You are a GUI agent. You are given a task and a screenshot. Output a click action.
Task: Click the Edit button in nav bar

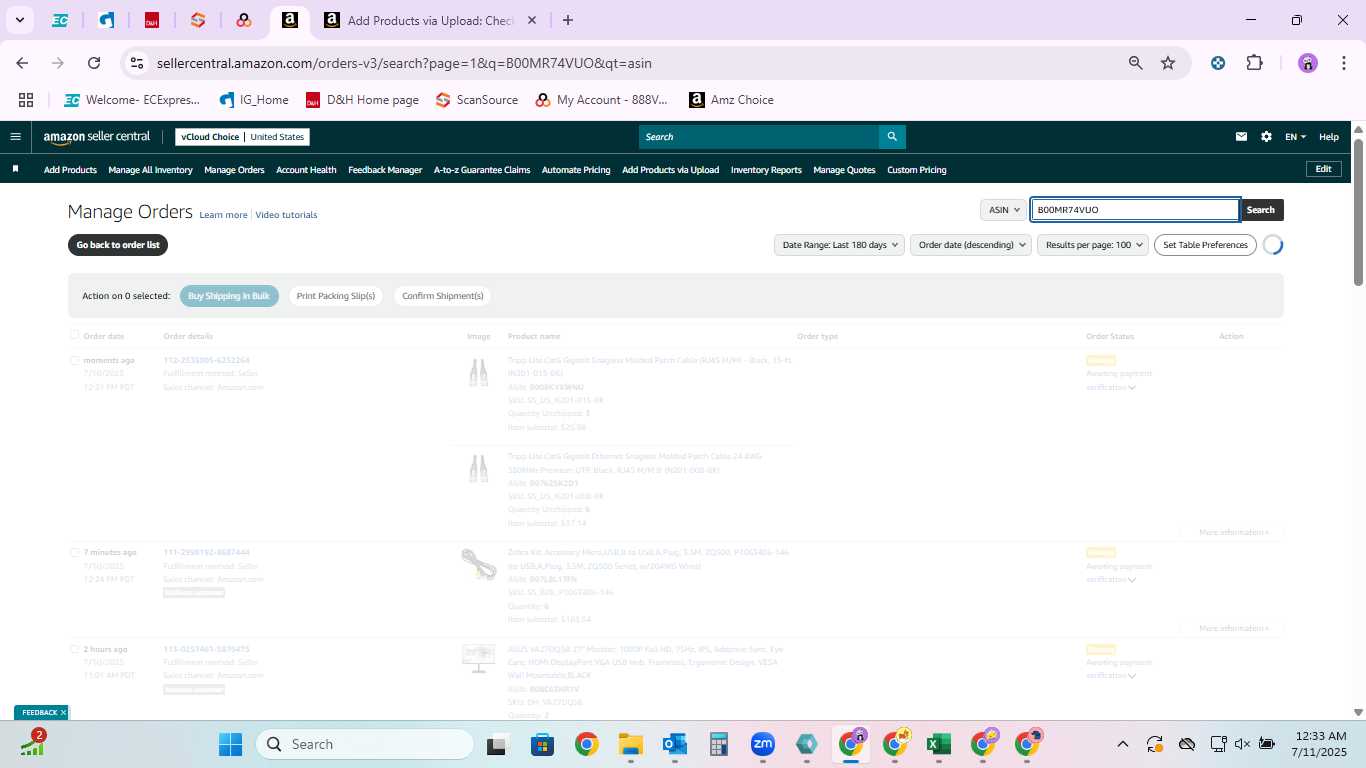point(1323,169)
